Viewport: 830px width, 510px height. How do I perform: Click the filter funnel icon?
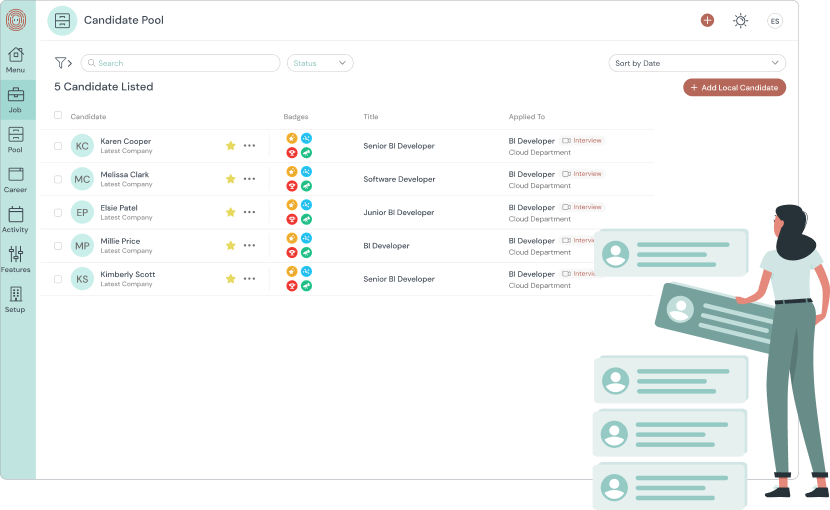(x=61, y=63)
